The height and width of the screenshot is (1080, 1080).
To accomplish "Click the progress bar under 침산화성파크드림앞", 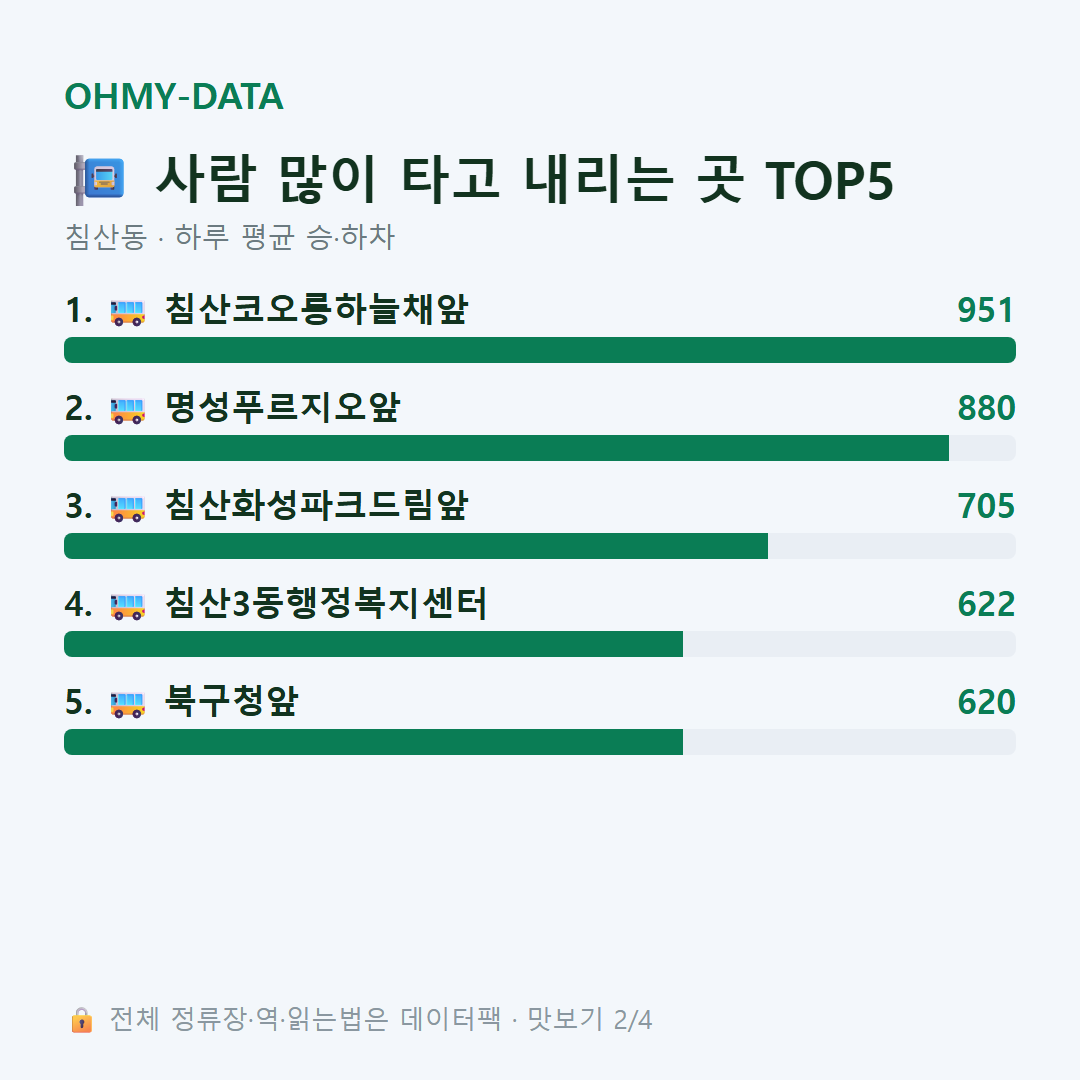I will (x=540, y=546).
